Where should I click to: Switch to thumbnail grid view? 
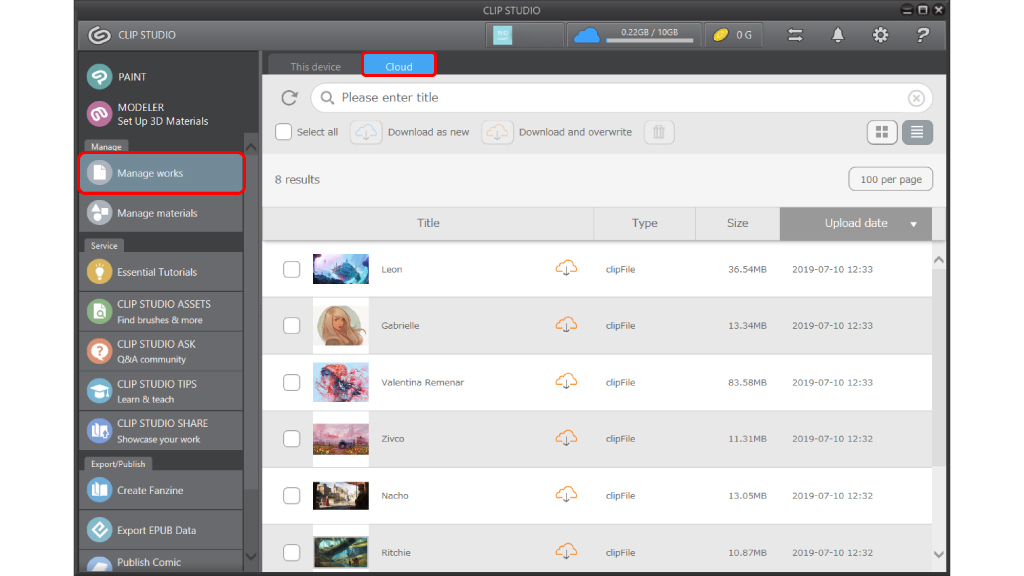click(x=882, y=132)
